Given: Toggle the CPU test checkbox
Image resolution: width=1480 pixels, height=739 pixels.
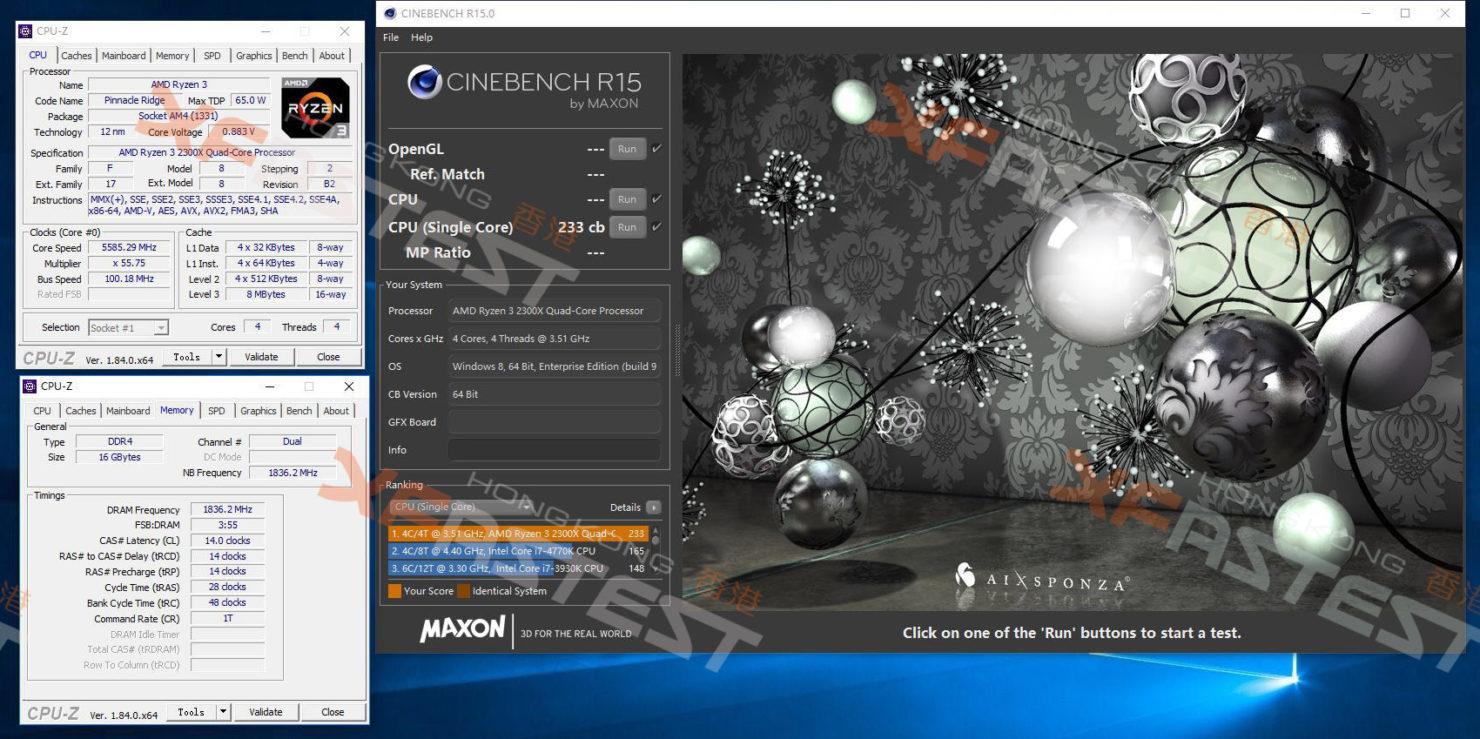Looking at the screenshot, I should pyautogui.click(x=657, y=199).
